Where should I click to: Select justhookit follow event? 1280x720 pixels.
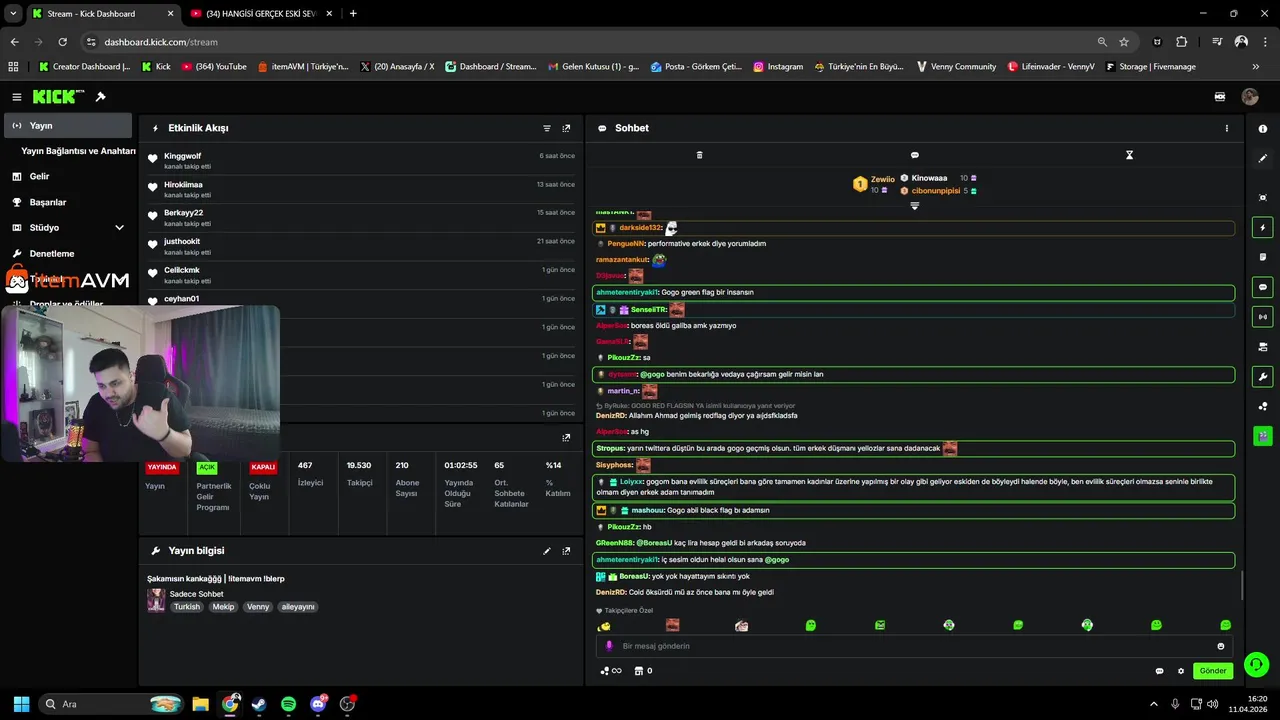pyautogui.click(x=361, y=246)
